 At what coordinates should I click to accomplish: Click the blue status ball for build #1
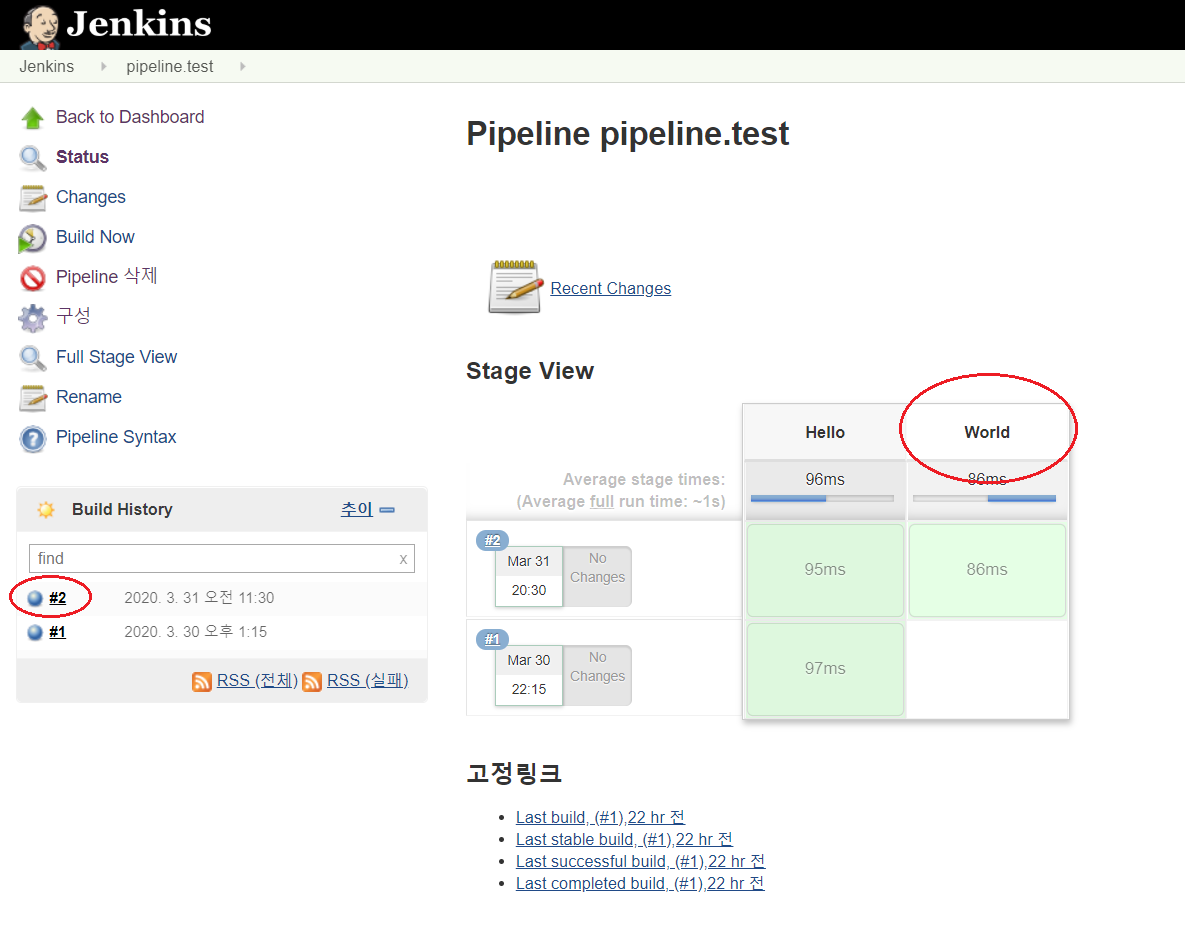pyautogui.click(x=35, y=632)
